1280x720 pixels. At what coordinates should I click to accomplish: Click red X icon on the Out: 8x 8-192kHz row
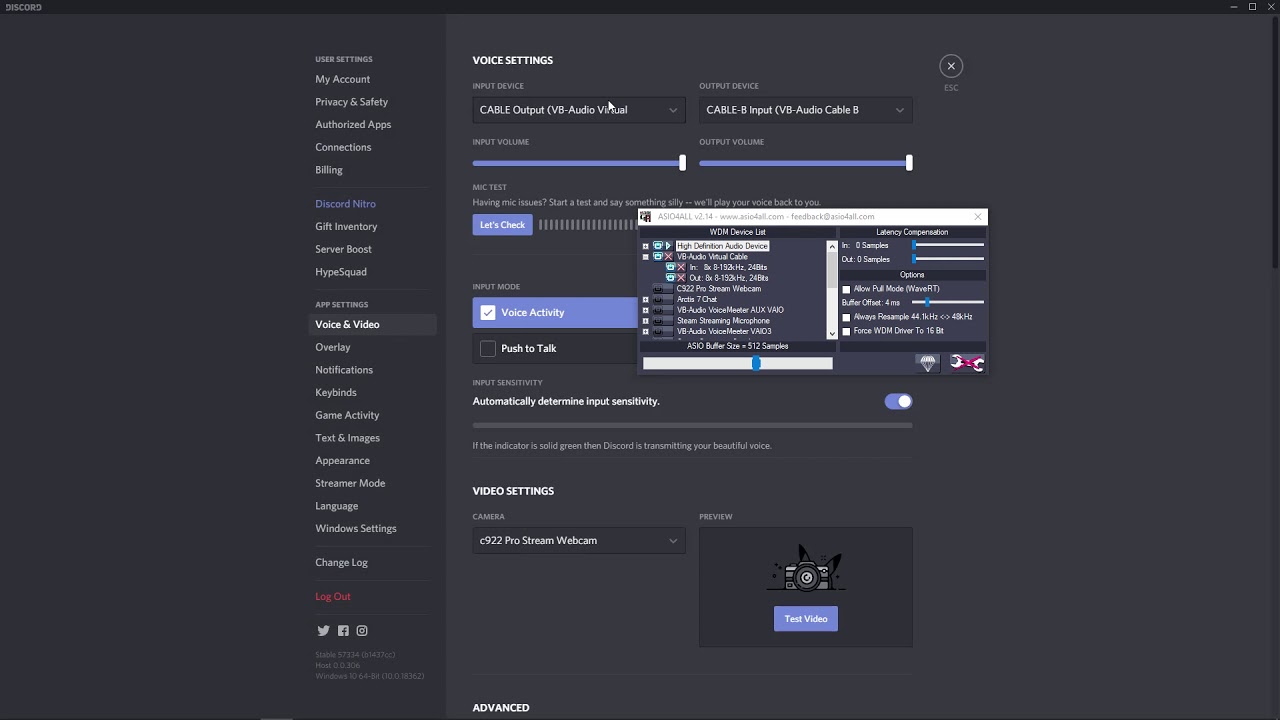(681, 278)
